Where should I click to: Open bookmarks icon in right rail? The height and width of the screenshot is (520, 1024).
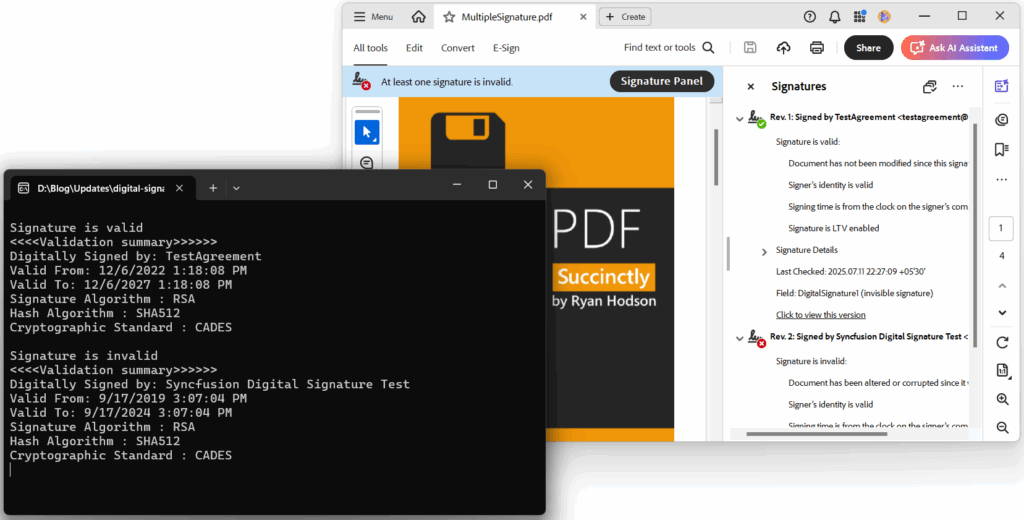(1001, 150)
